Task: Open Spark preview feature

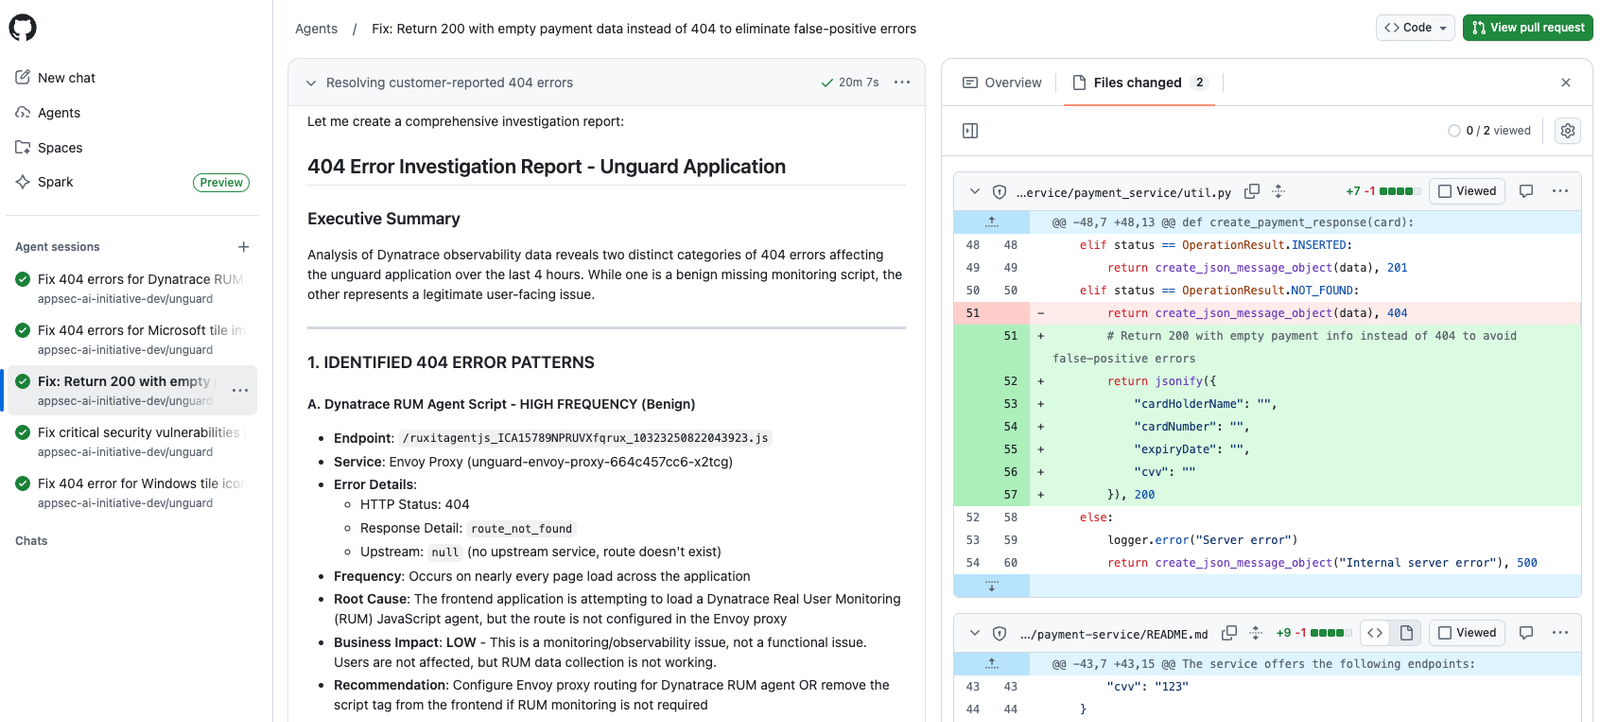Action: point(56,182)
